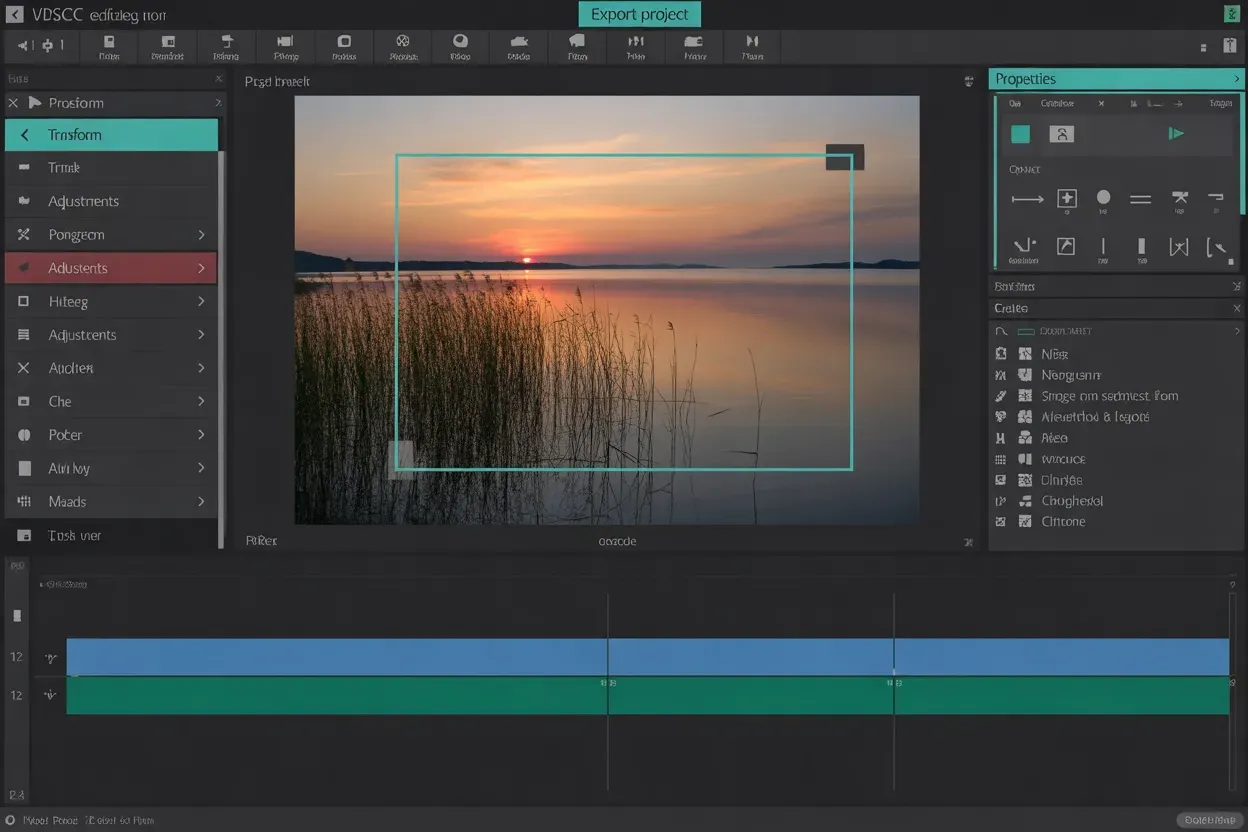Click the Stifdite section header
This screenshot has width=1248, height=832.
(1116, 286)
